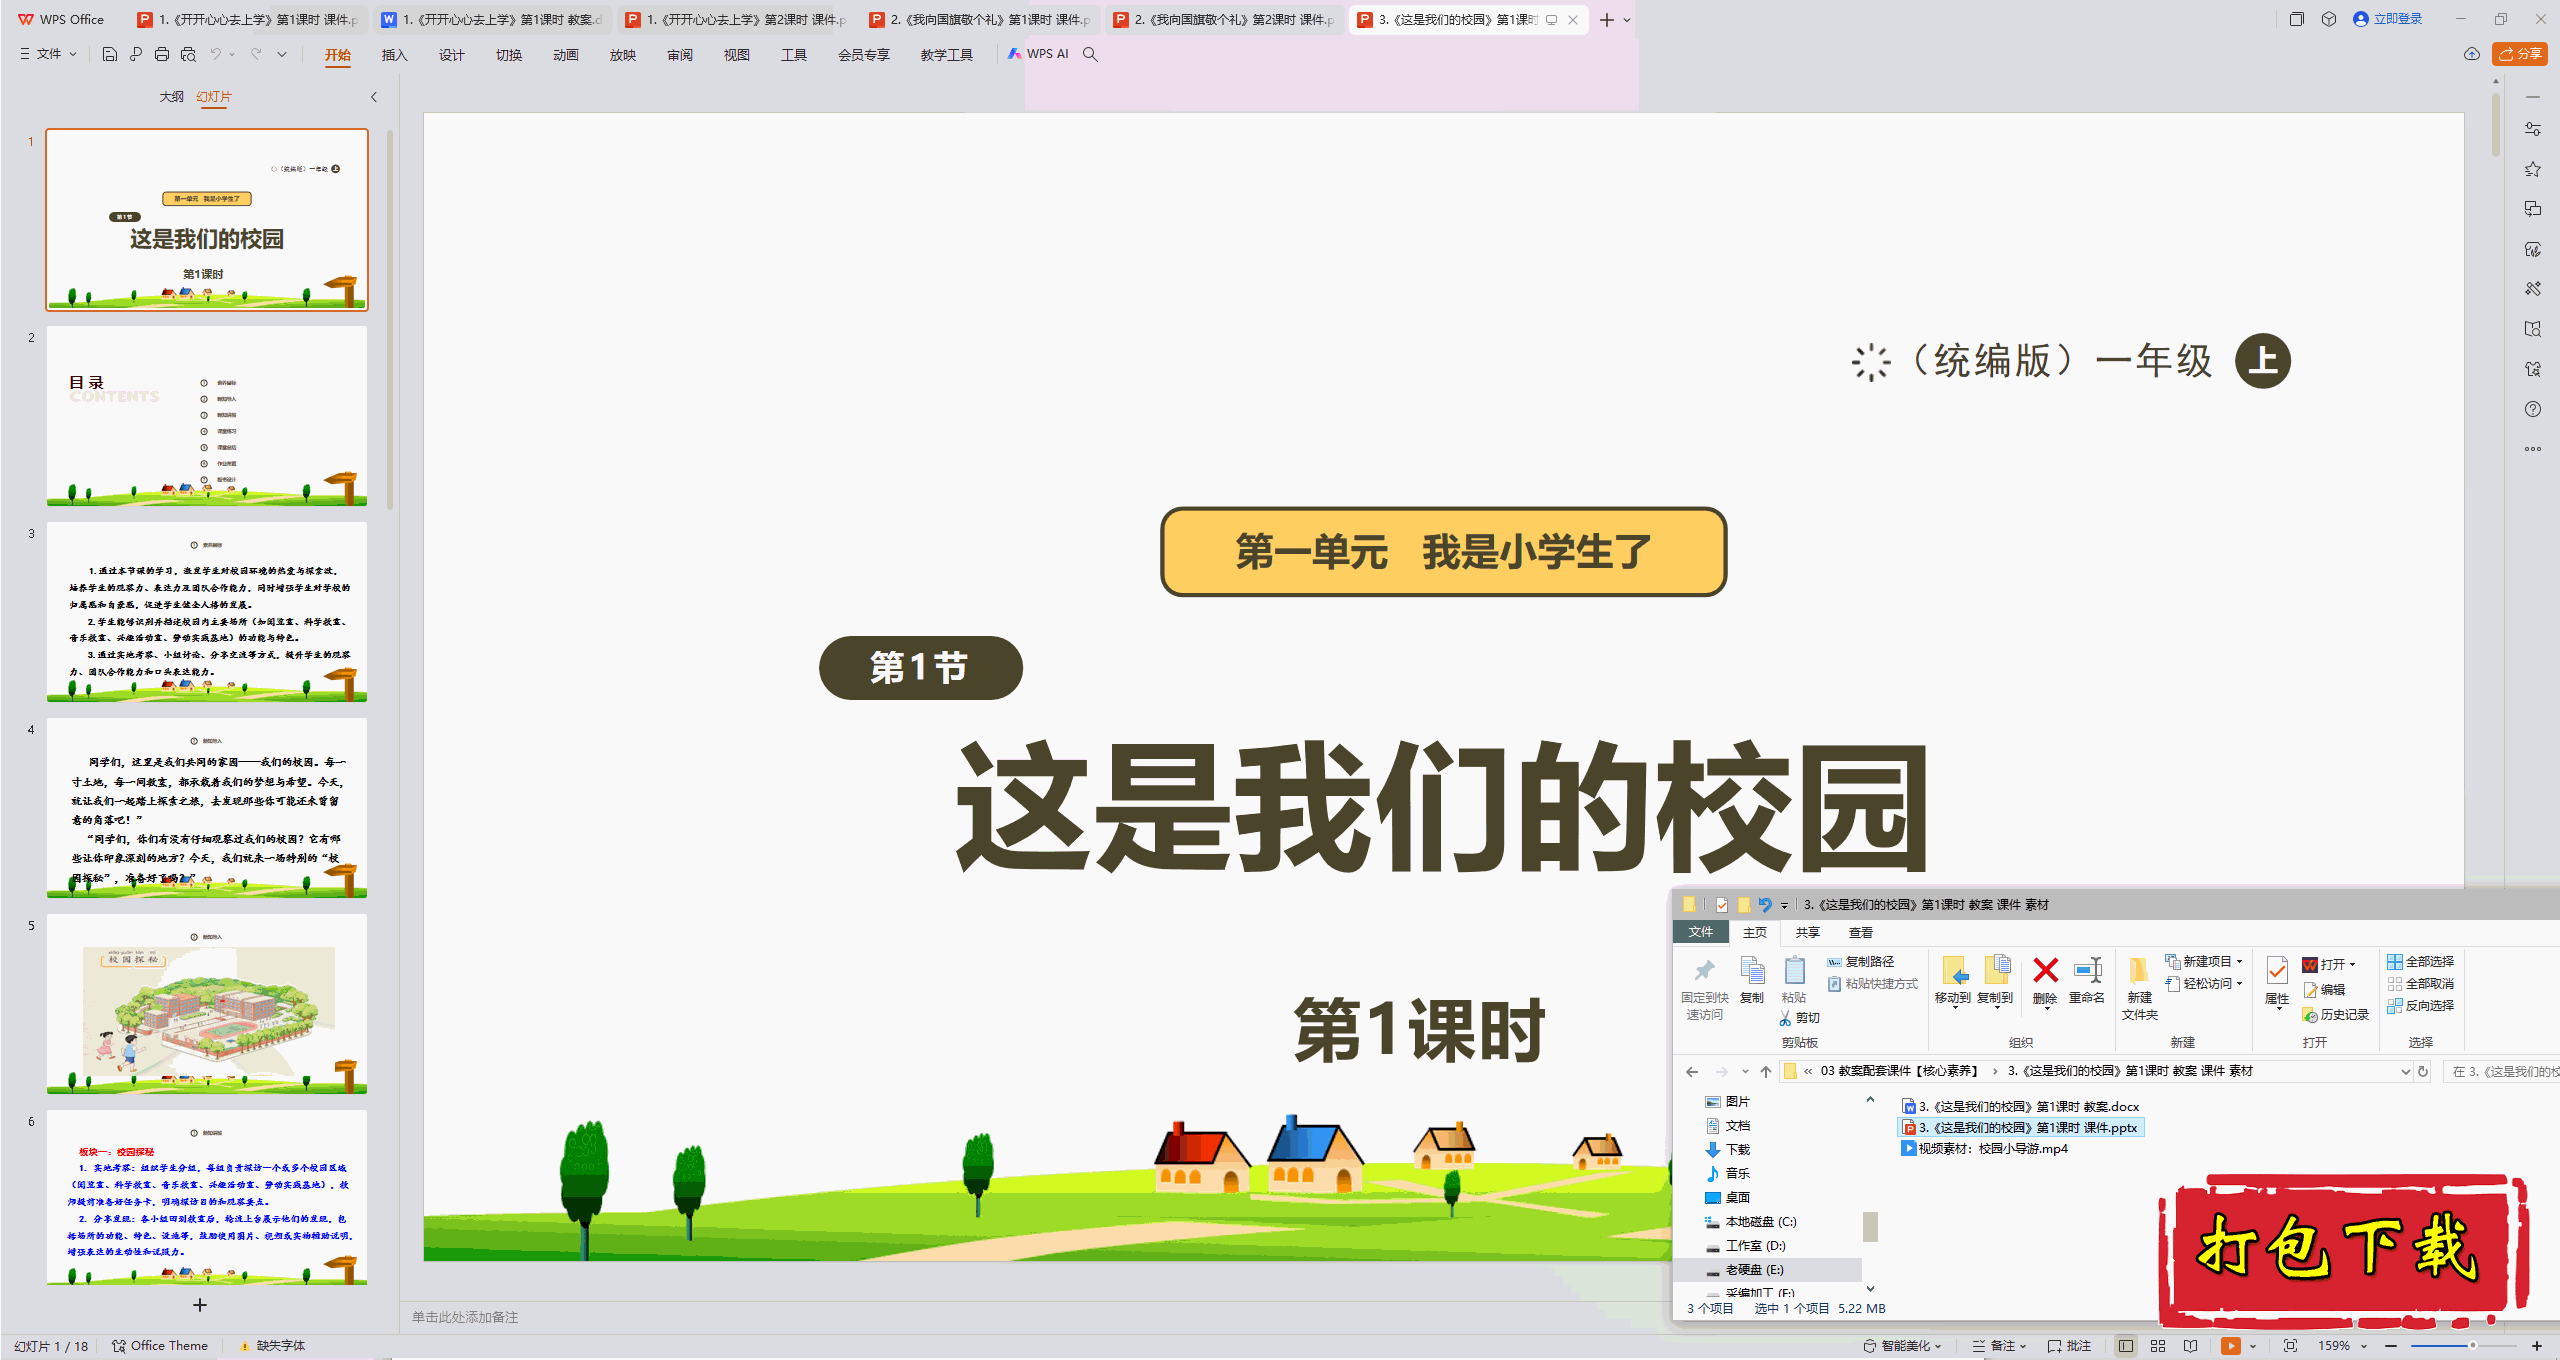Open 共享 tab in Explorer window
2560x1360 pixels.
coord(1808,933)
